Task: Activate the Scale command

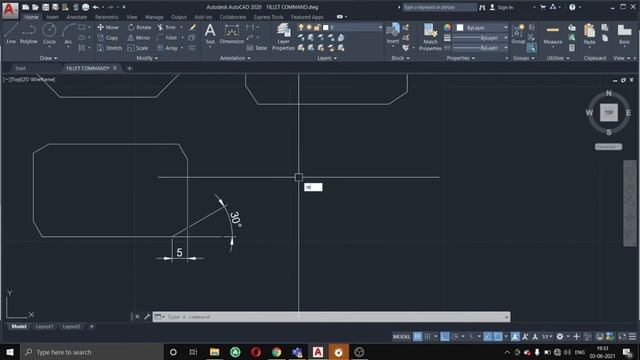Action: [138, 48]
